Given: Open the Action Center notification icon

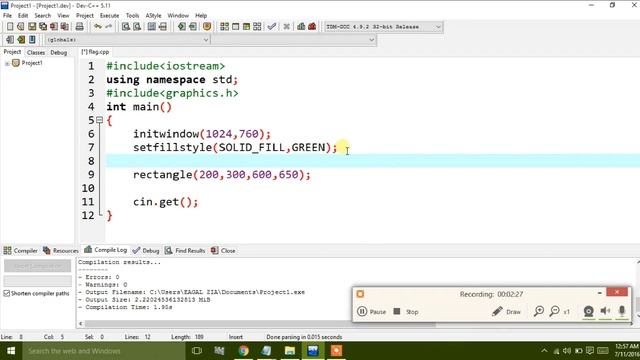Looking at the screenshot, I should point(590,351).
